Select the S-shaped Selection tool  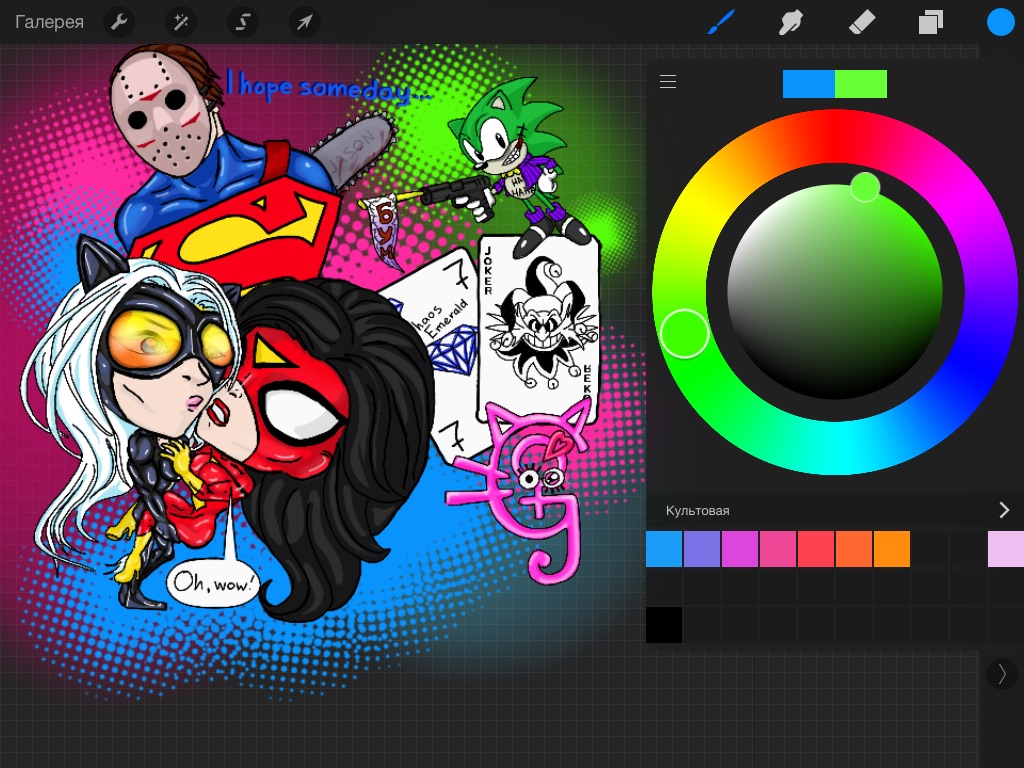coord(242,22)
